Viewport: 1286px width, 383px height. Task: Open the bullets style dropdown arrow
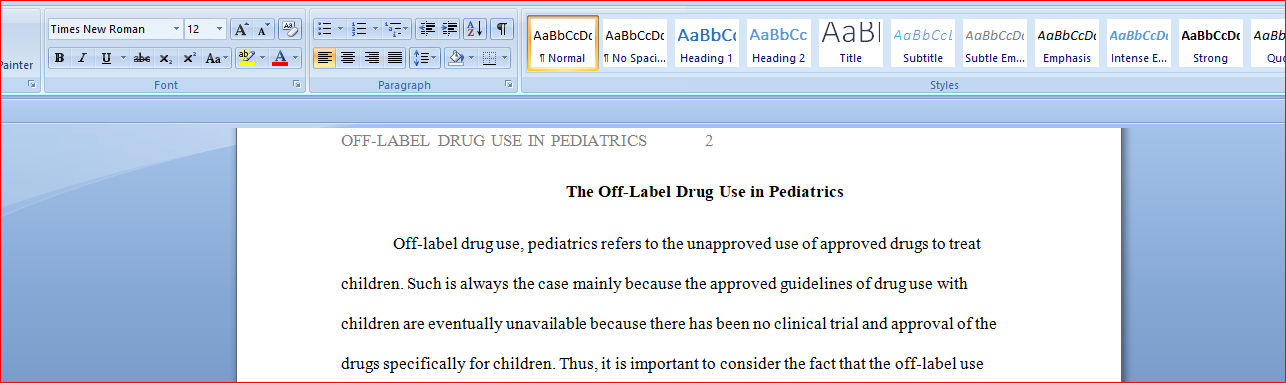[x=340, y=29]
